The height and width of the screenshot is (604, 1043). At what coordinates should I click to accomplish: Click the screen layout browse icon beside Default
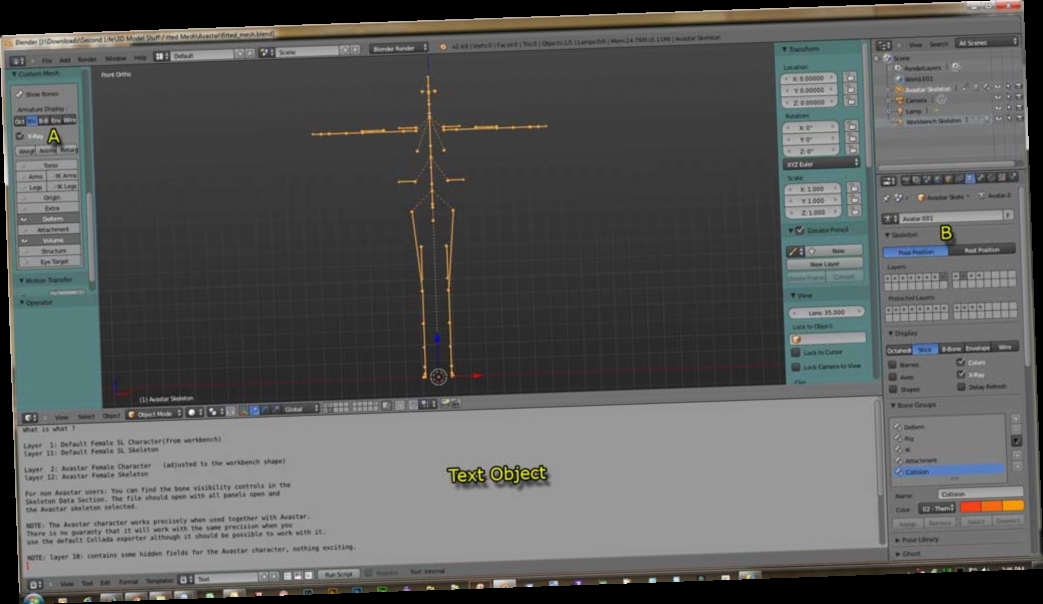click(160, 57)
